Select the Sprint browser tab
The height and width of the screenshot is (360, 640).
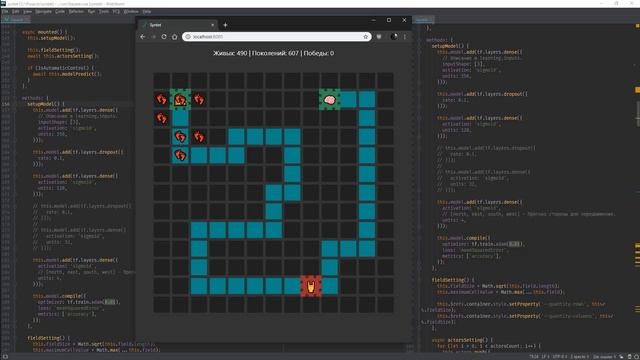click(x=178, y=25)
